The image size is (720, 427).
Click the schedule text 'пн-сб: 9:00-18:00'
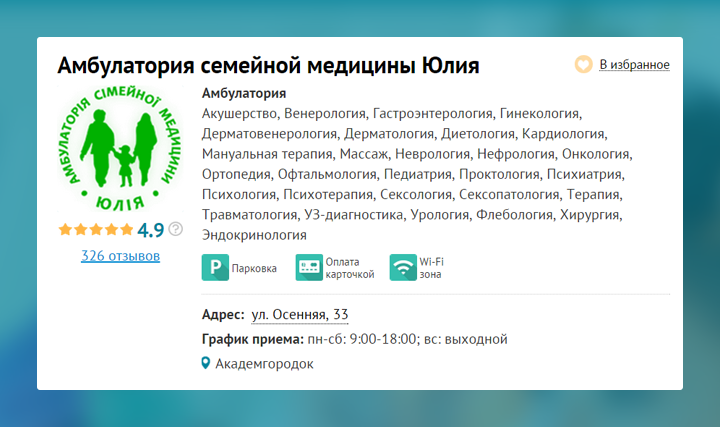tap(362, 339)
